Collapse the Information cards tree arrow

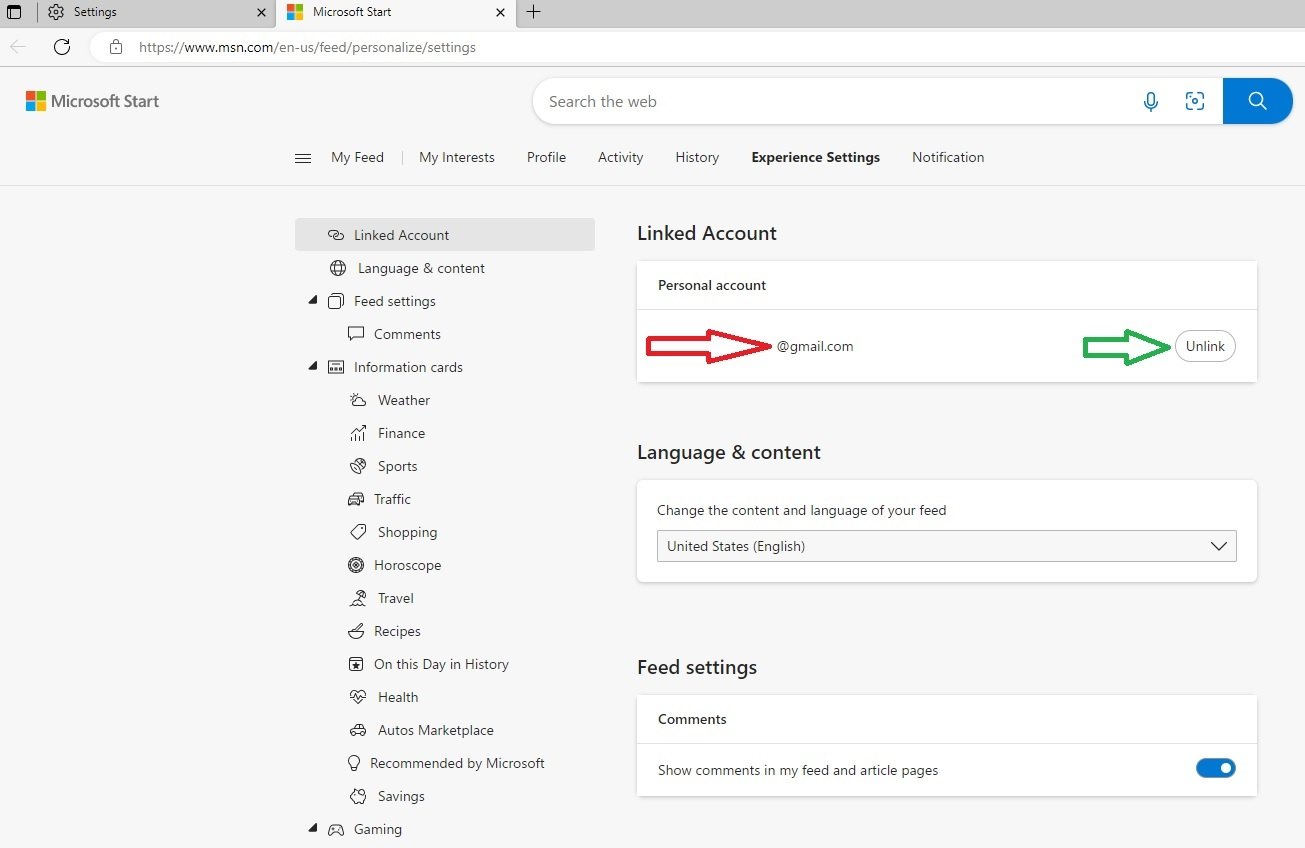coord(313,366)
